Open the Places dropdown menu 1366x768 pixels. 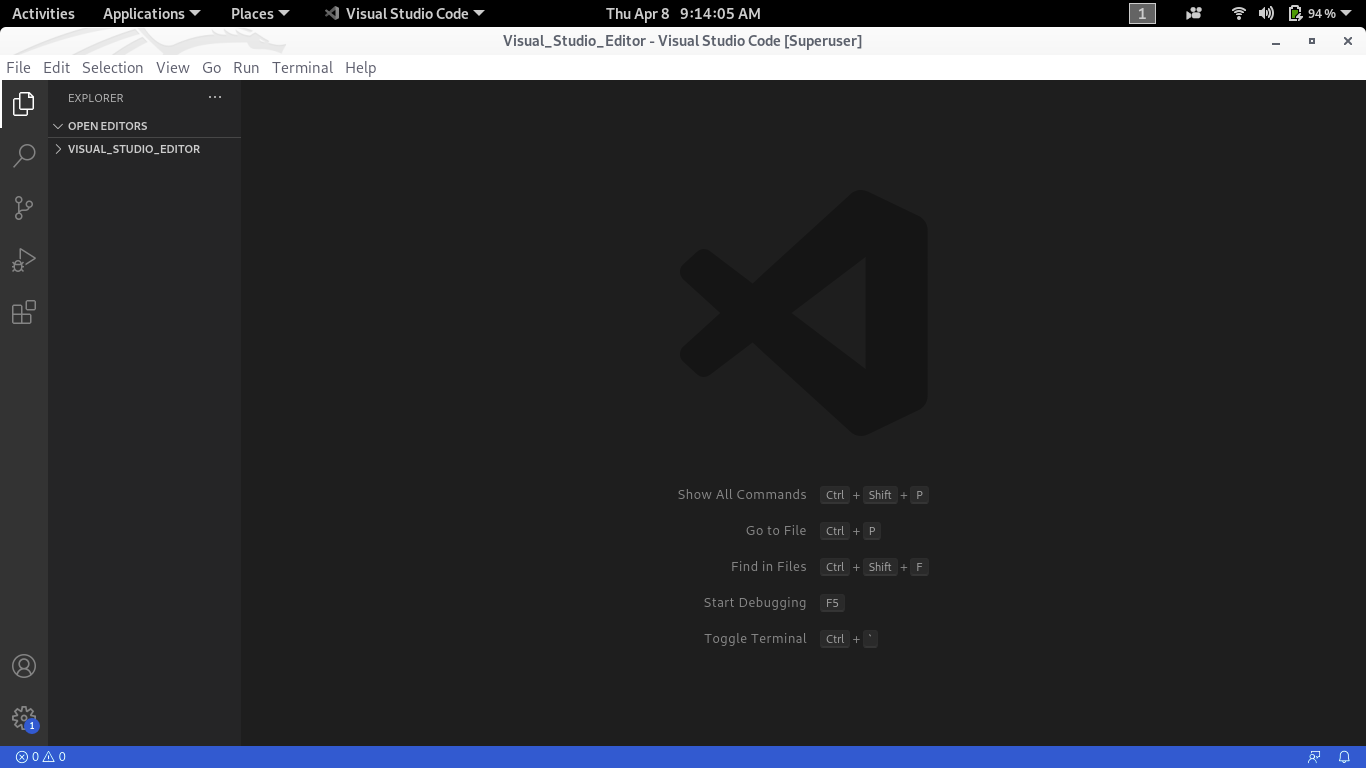pyautogui.click(x=260, y=13)
